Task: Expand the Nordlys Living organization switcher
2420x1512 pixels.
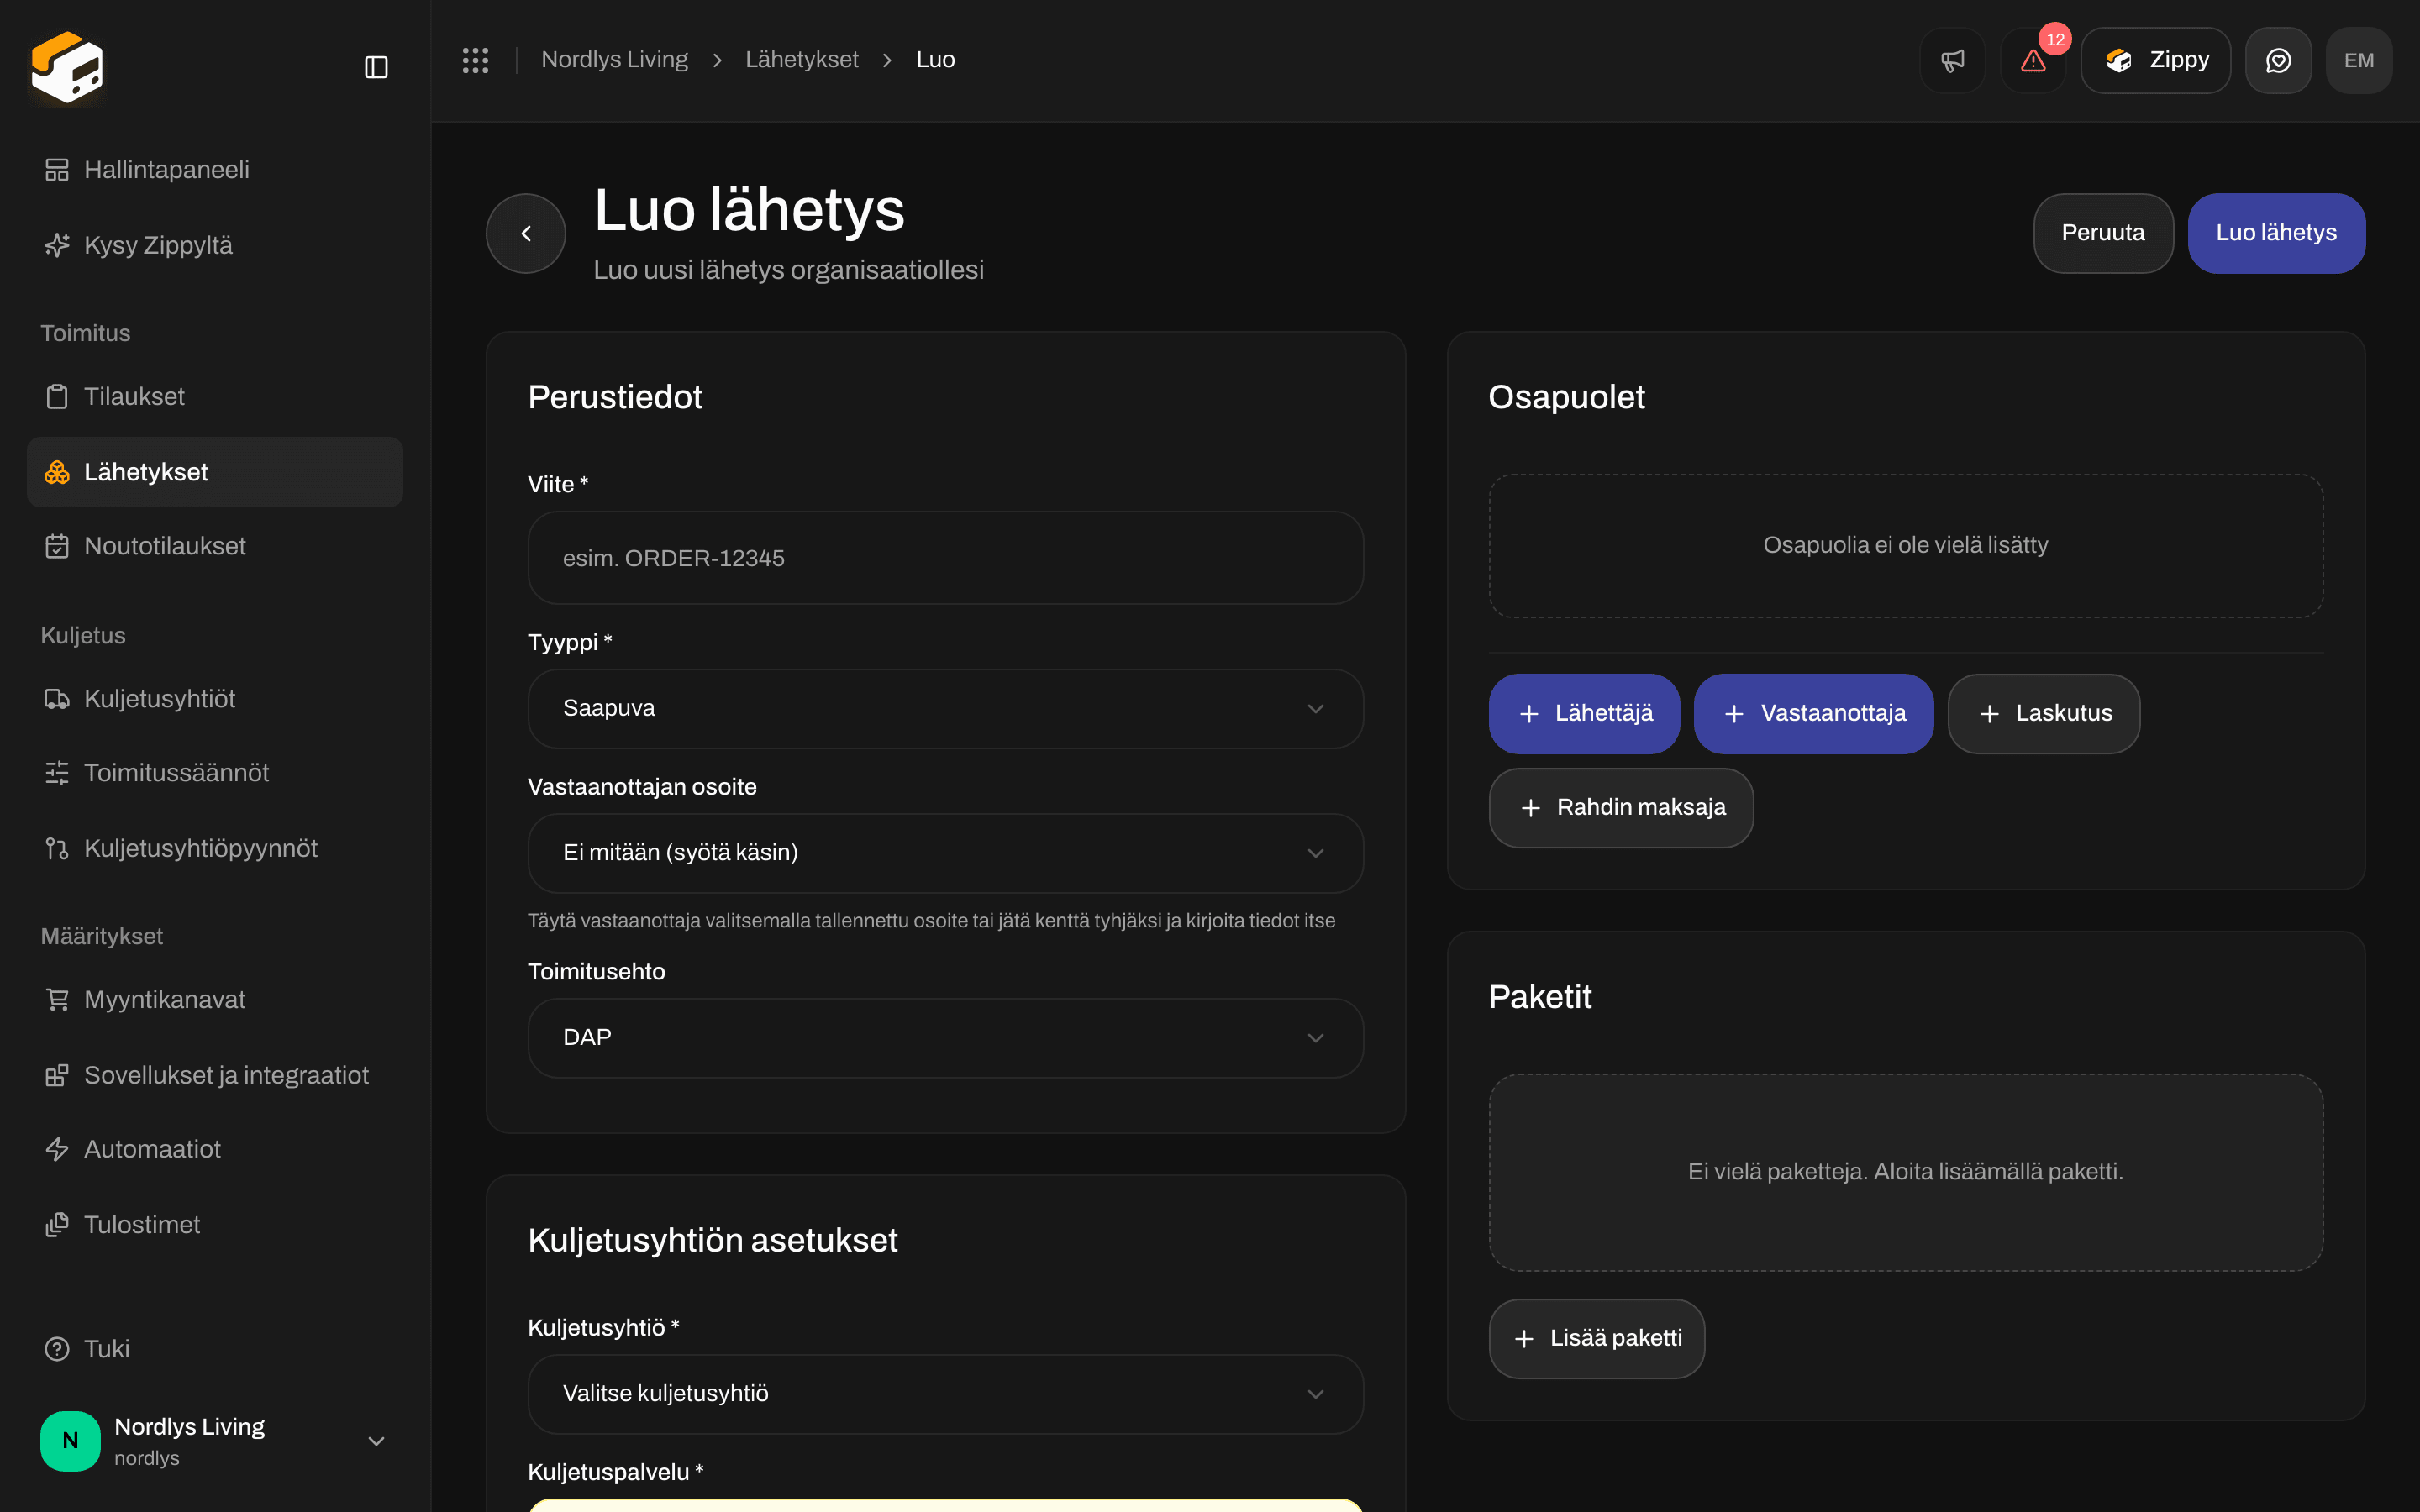Action: (215, 1441)
